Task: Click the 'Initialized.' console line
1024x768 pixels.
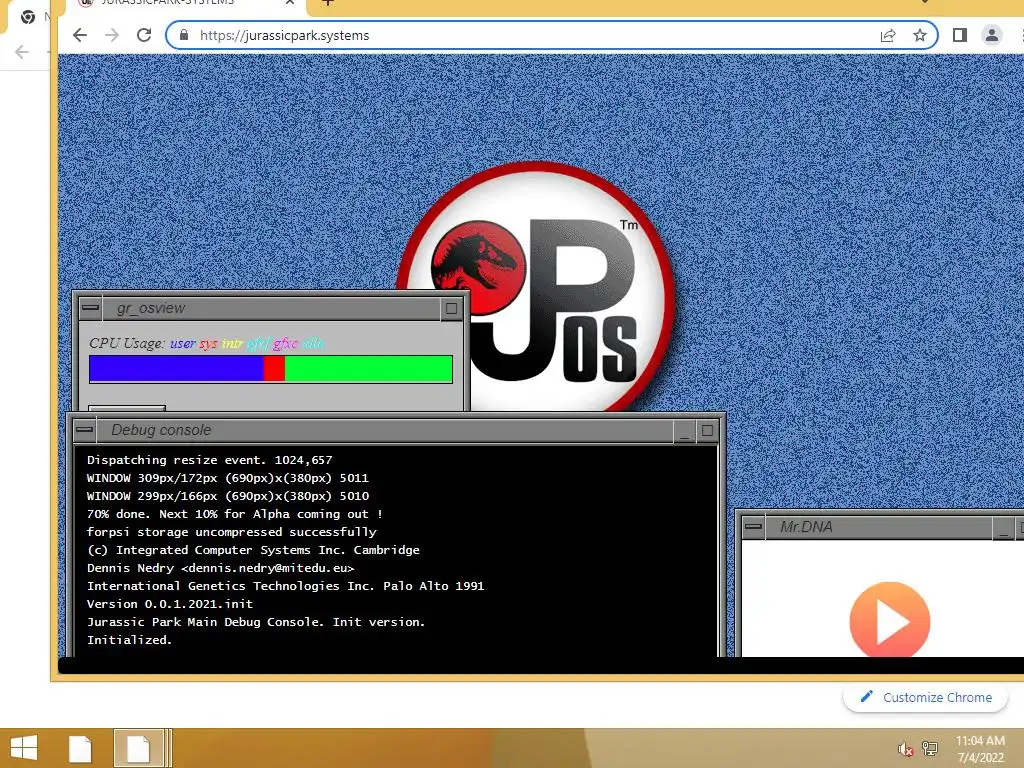Action: [129, 640]
